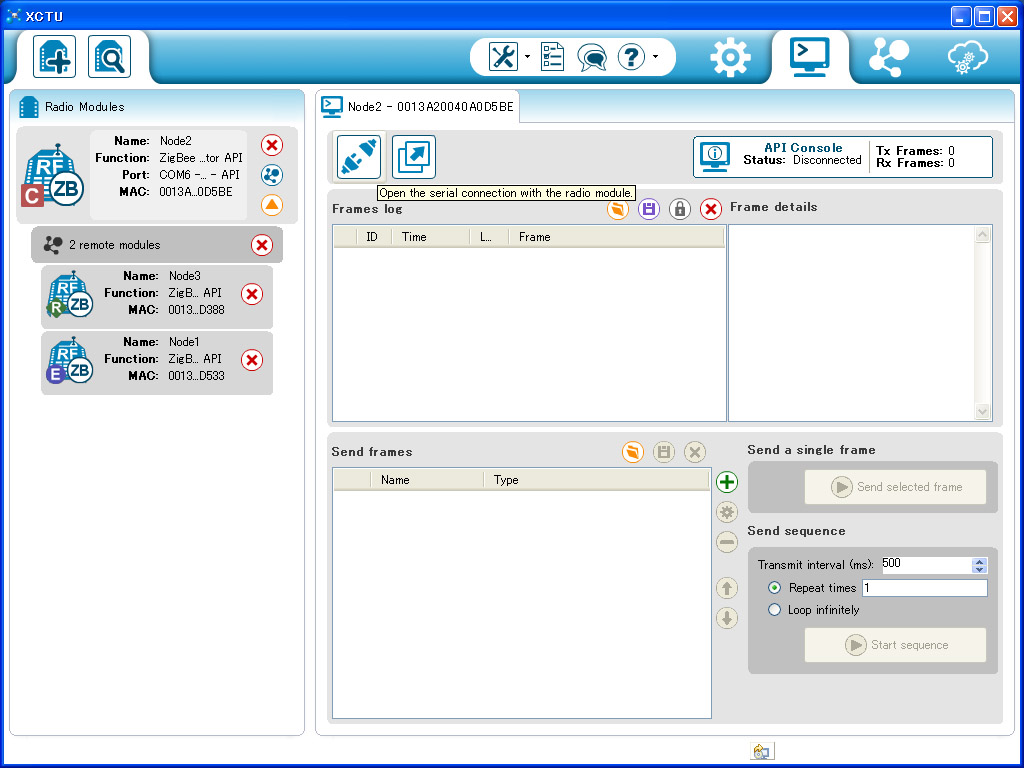Remove Node2 module with red X
1024x768 pixels.
272,145
